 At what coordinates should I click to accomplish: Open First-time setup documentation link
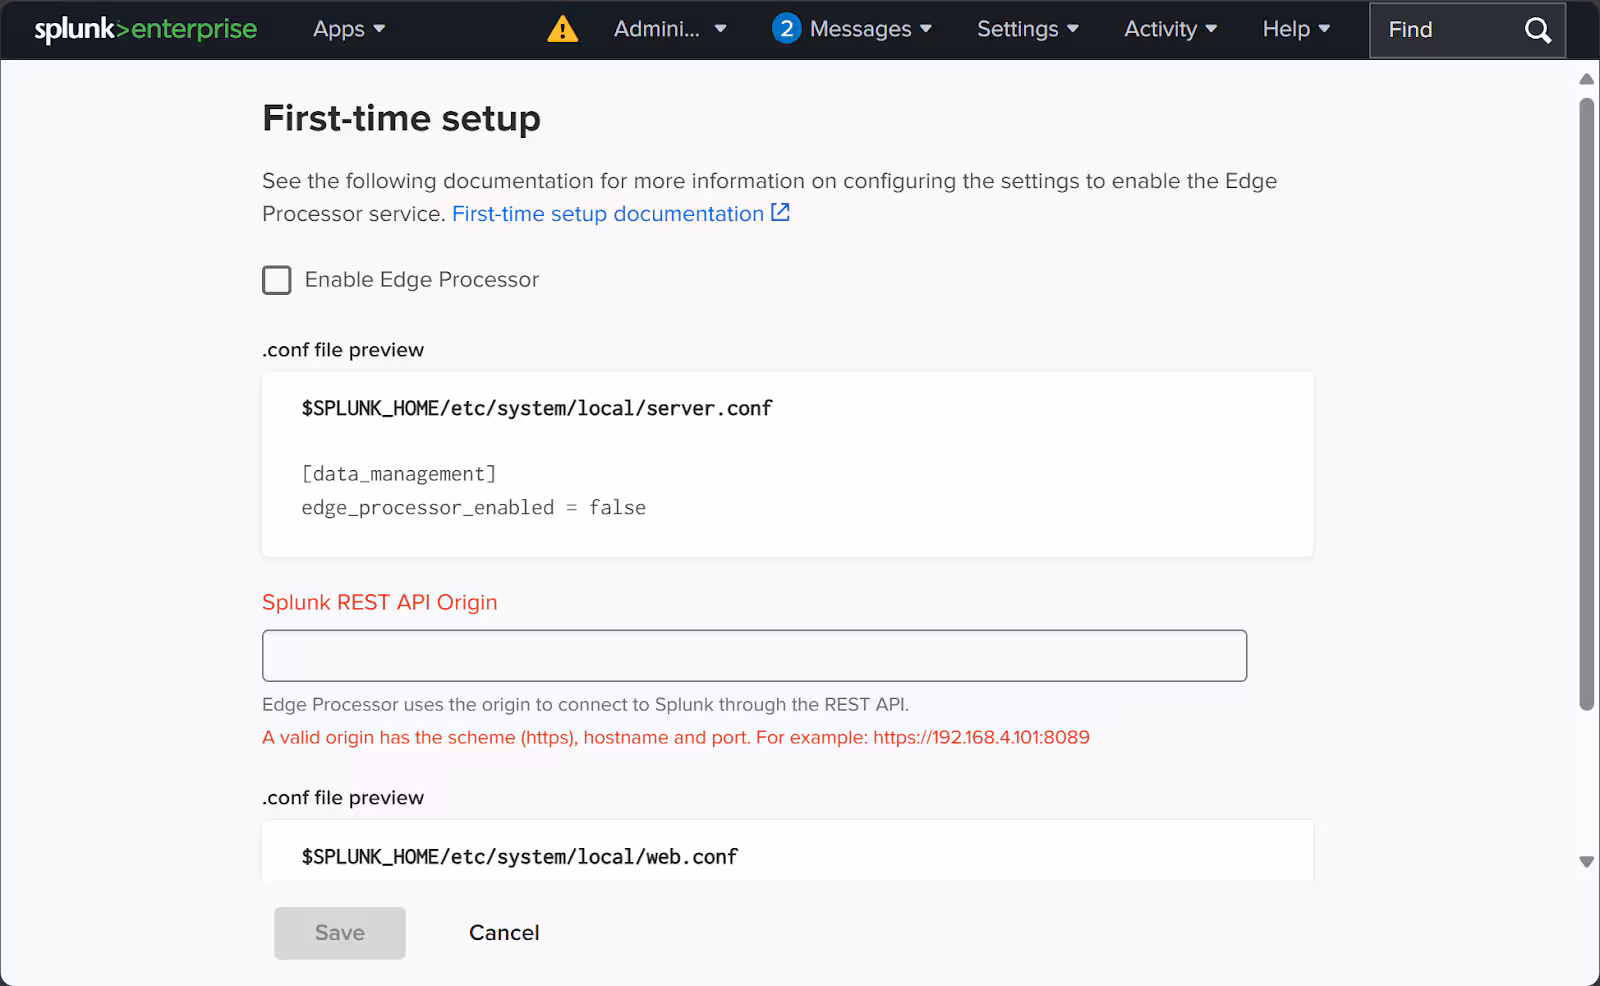607,214
